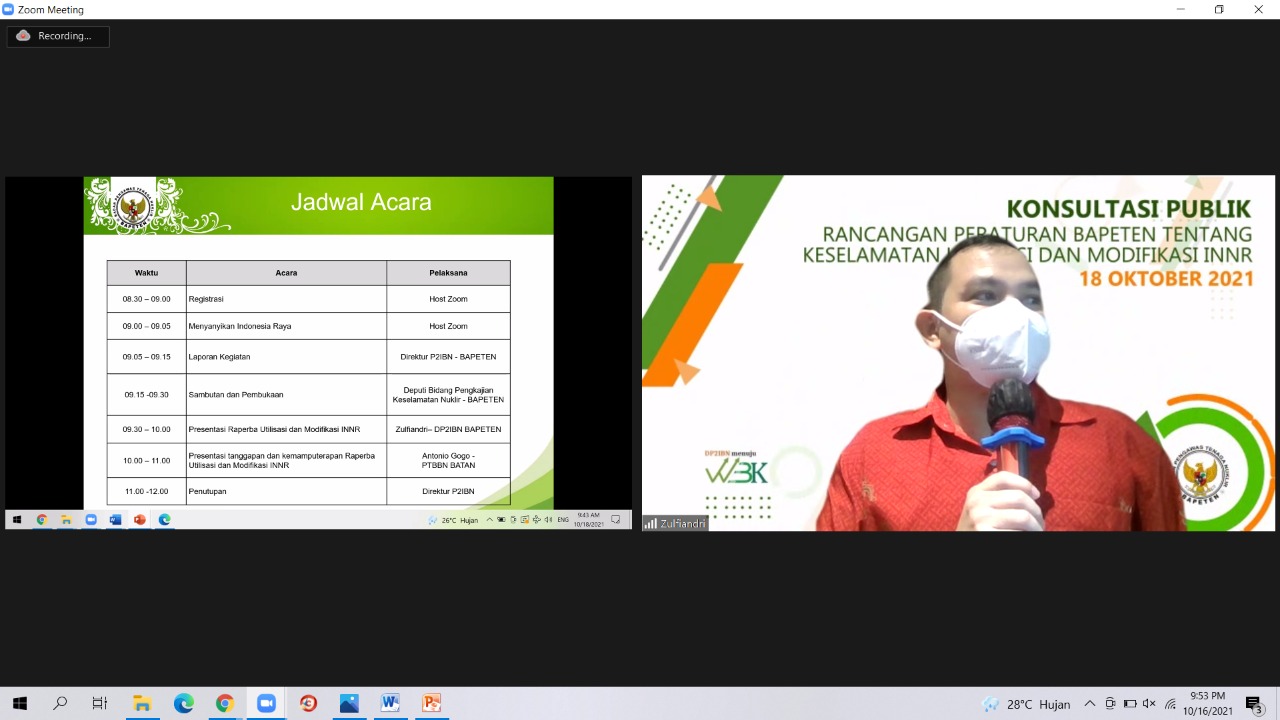Open File Explorer from the taskbar
This screenshot has width=1280, height=720.
(x=141, y=704)
